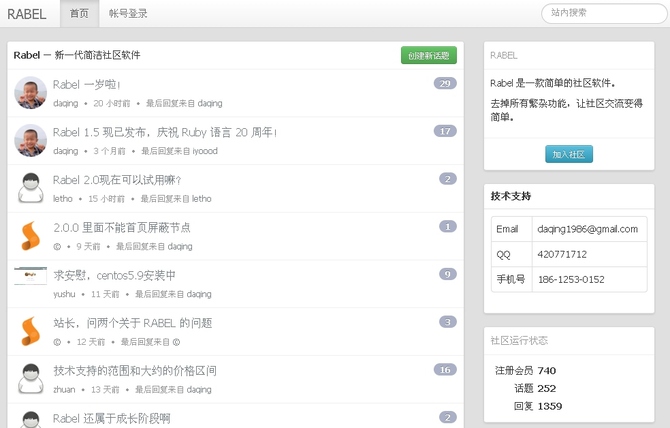Click reply badge 2 on 'Rabel 2.0现在可以试用嘛'
The height and width of the screenshot is (428, 670).
click(x=447, y=179)
